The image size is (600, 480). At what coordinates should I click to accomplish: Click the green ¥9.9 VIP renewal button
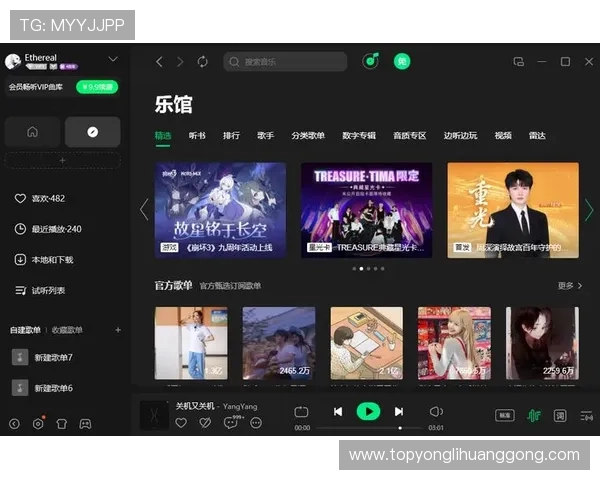pyautogui.click(x=97, y=87)
